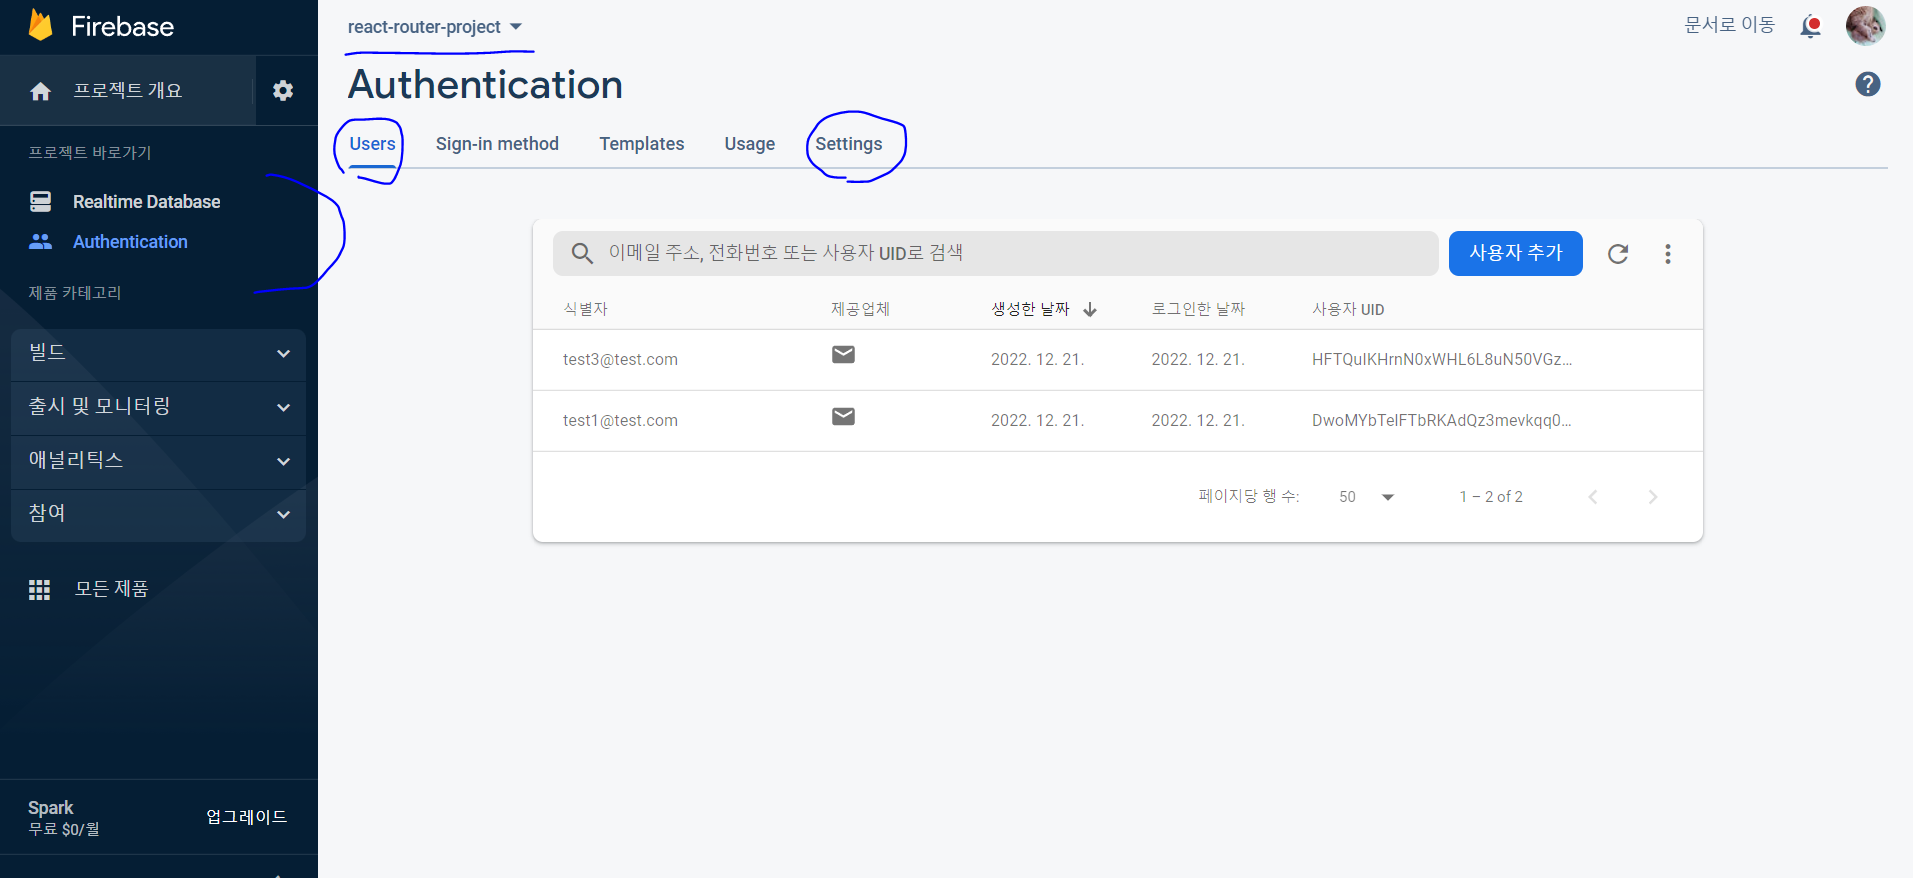This screenshot has width=1913, height=878.
Task: Expand the 빌드 section
Action: pyautogui.click(x=158, y=354)
